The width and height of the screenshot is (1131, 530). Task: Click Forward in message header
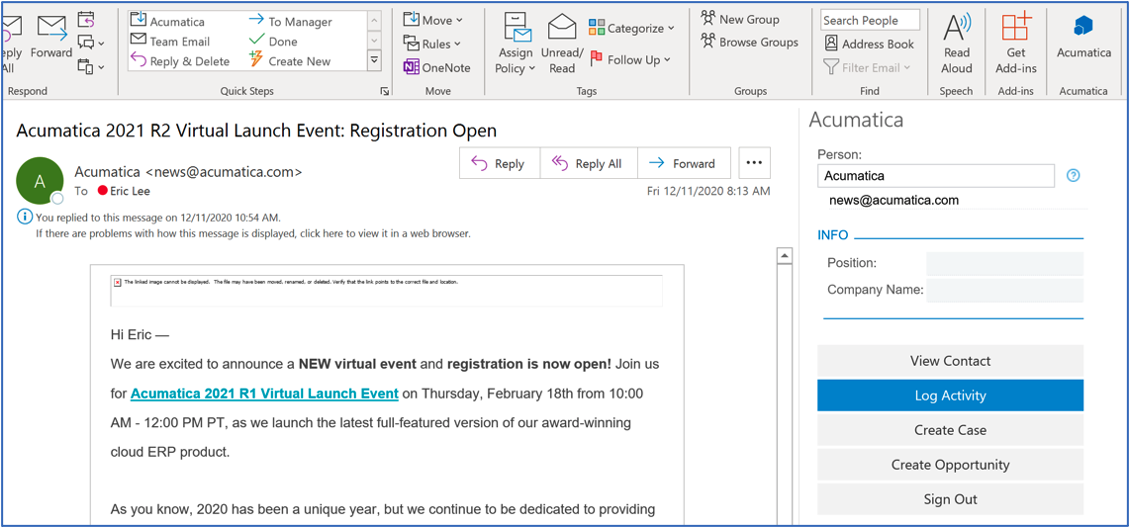[683, 164]
